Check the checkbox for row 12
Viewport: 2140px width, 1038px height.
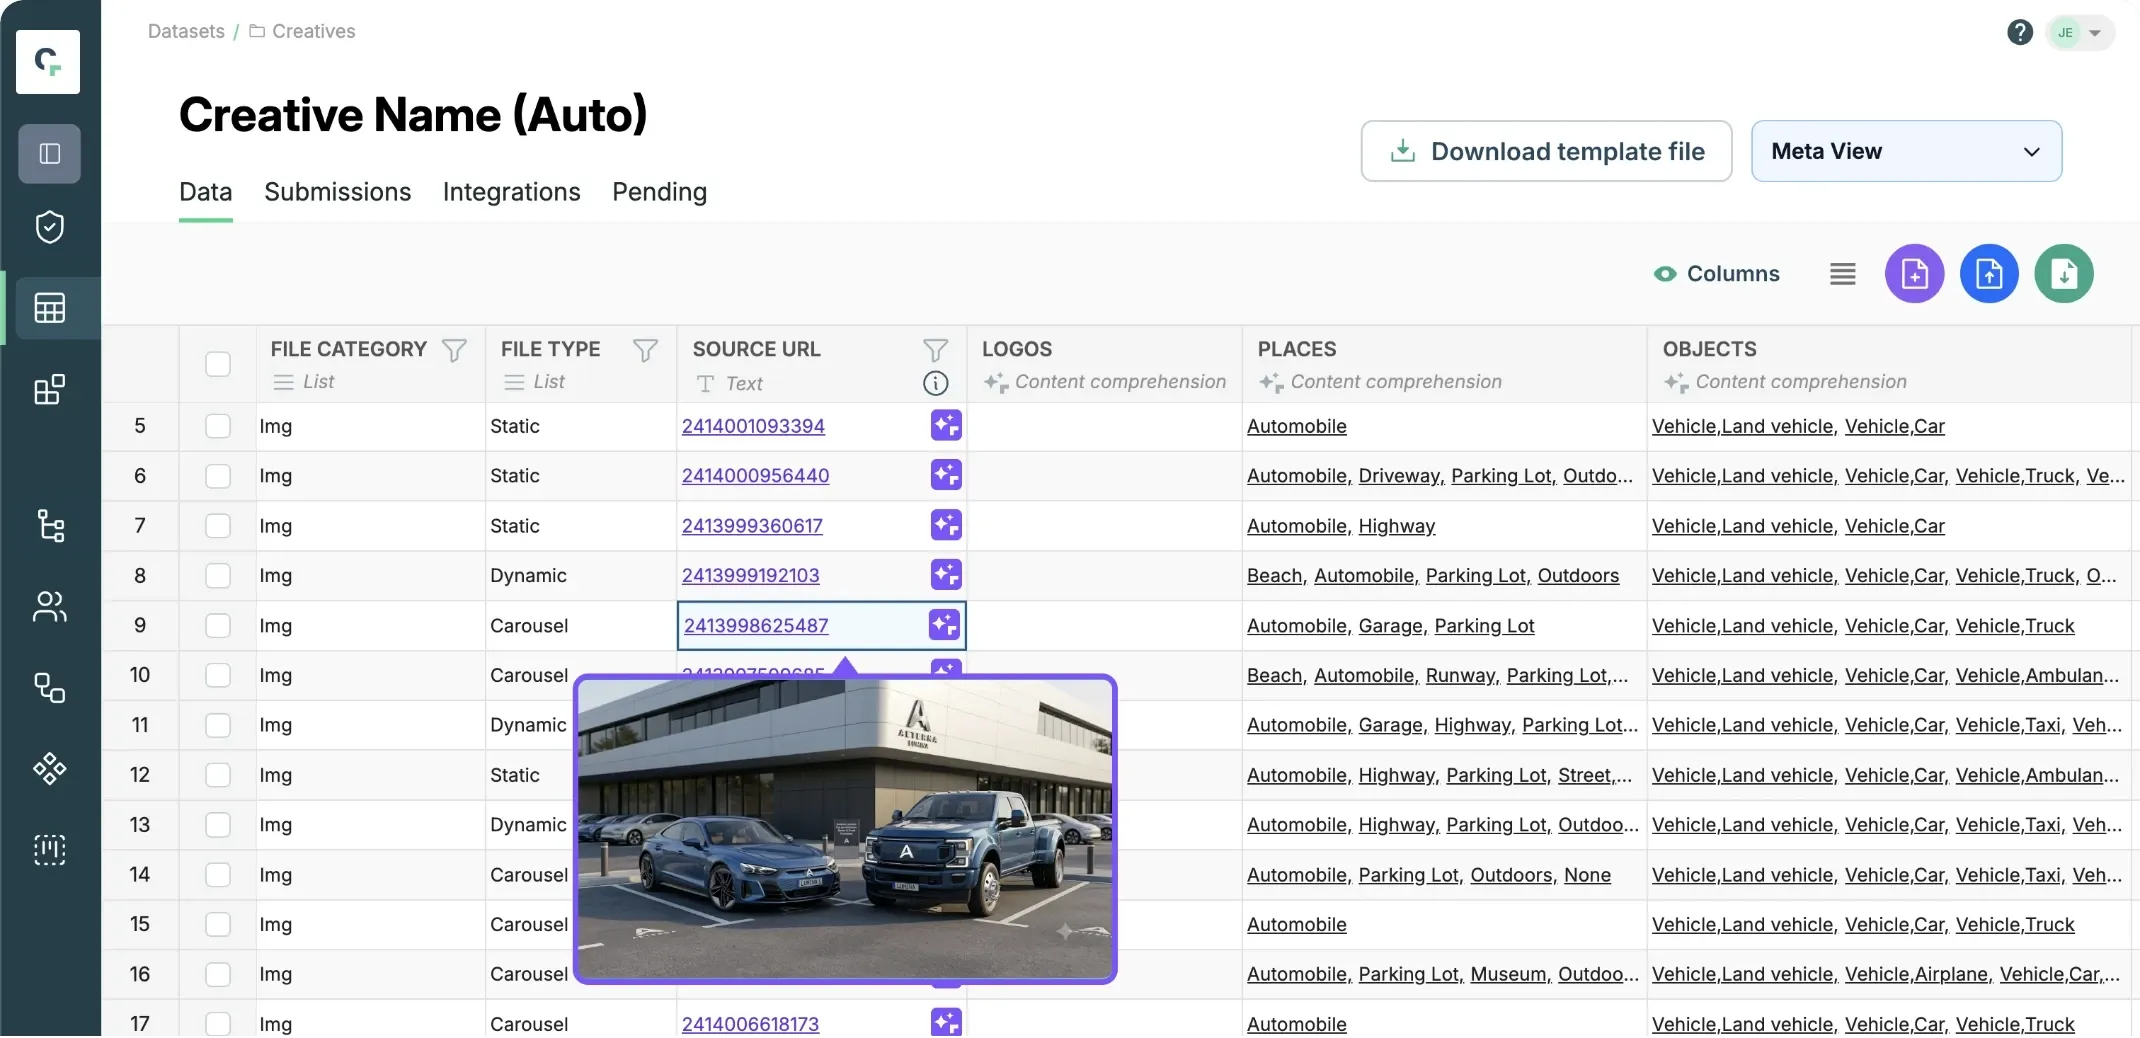coord(218,775)
